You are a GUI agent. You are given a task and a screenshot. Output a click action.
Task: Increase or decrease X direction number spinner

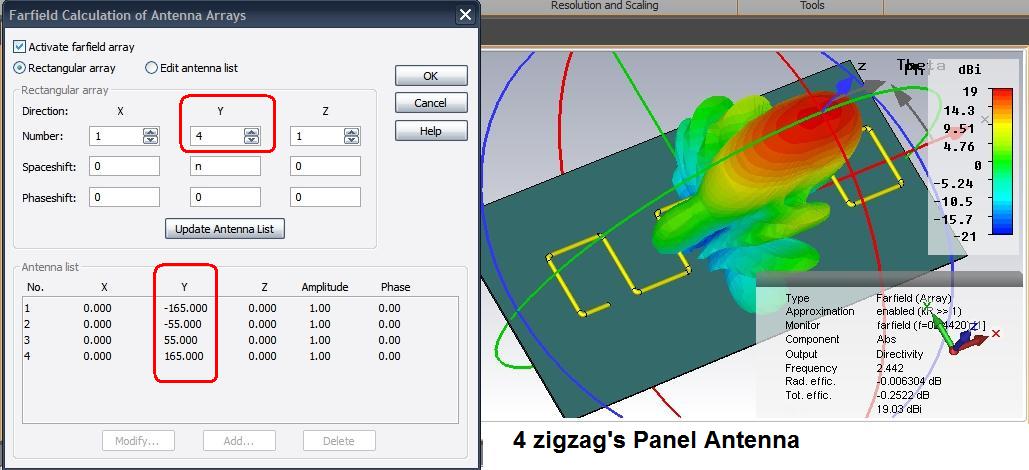pyautogui.click(x=150, y=136)
